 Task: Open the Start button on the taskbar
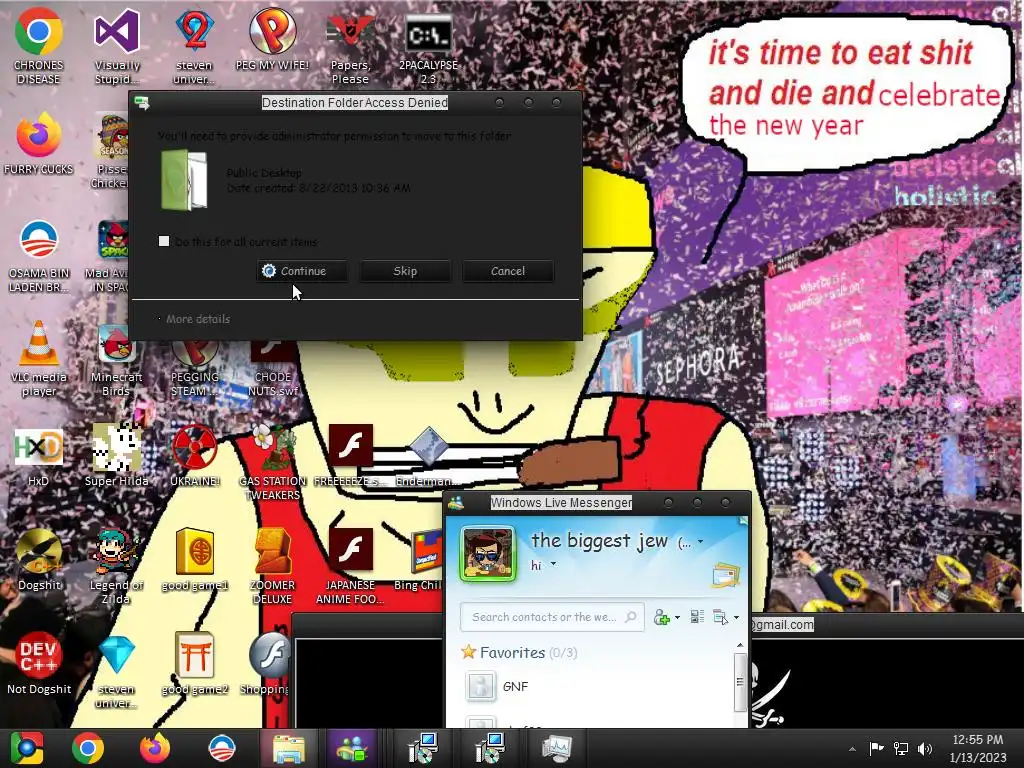click(26, 748)
